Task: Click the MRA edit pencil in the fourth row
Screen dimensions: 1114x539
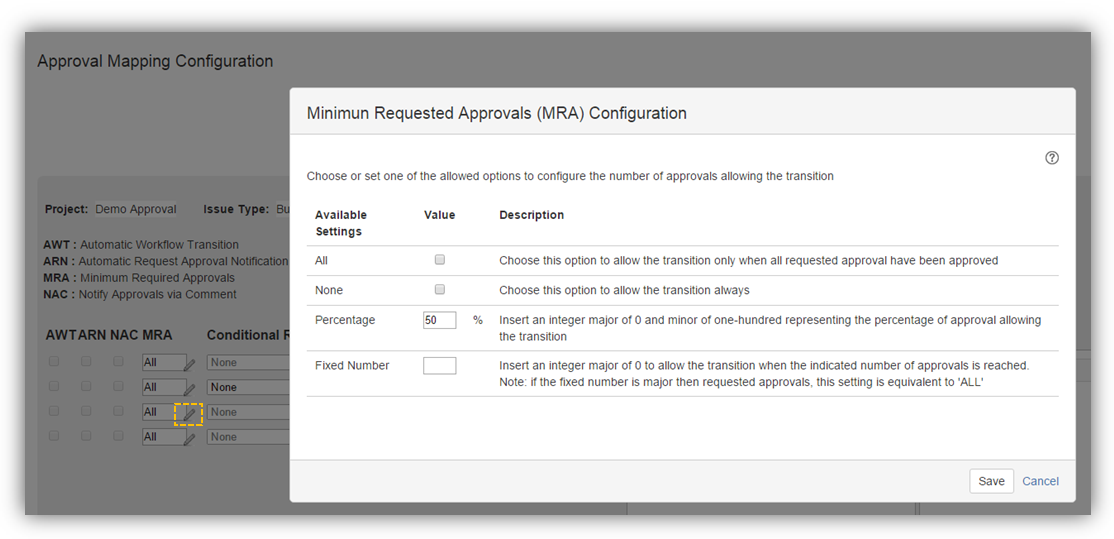Action: tap(190, 438)
